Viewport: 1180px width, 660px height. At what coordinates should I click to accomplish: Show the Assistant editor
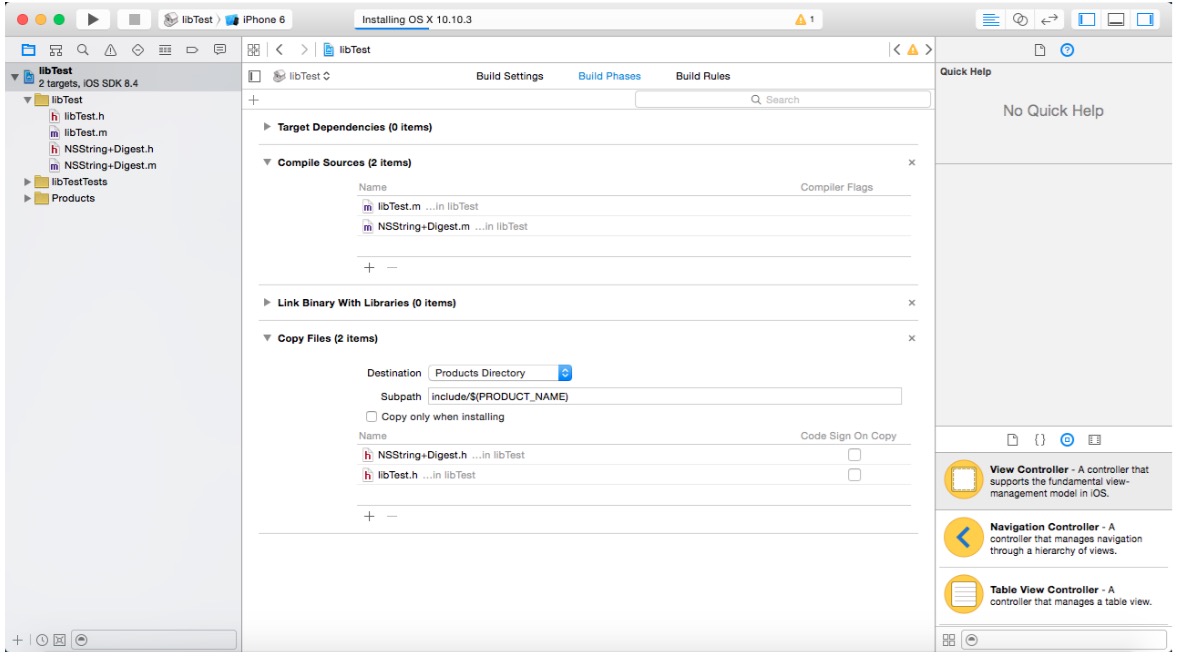pyautogui.click(x=1020, y=20)
